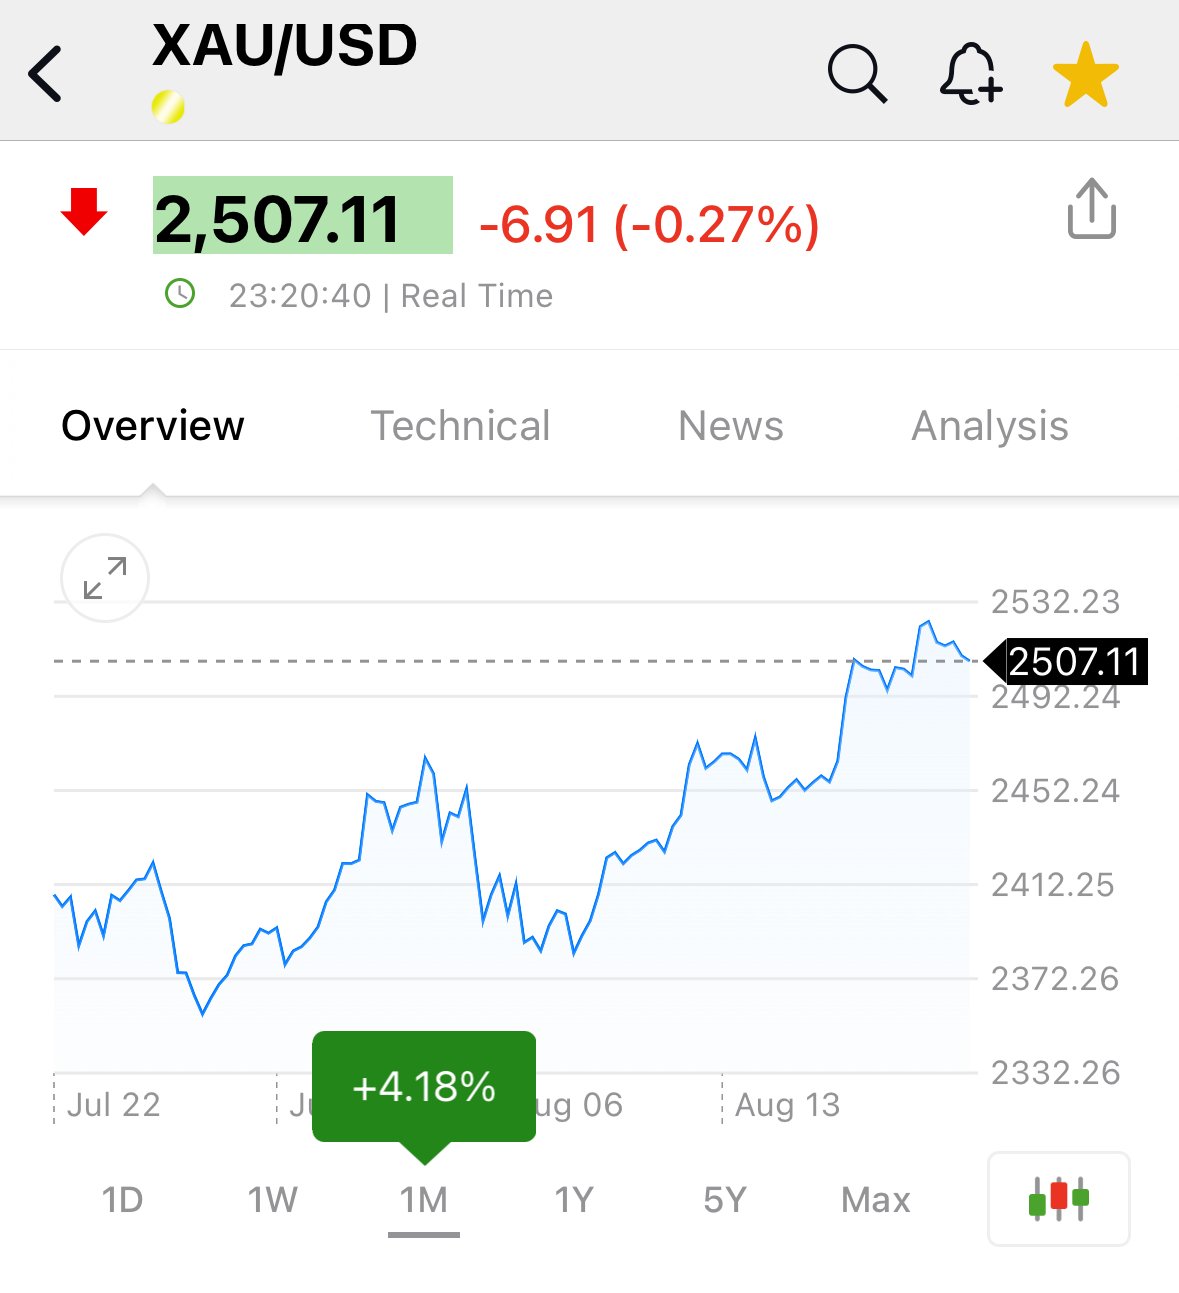Tap the share icon
1179x1293 pixels.
pyautogui.click(x=1092, y=209)
